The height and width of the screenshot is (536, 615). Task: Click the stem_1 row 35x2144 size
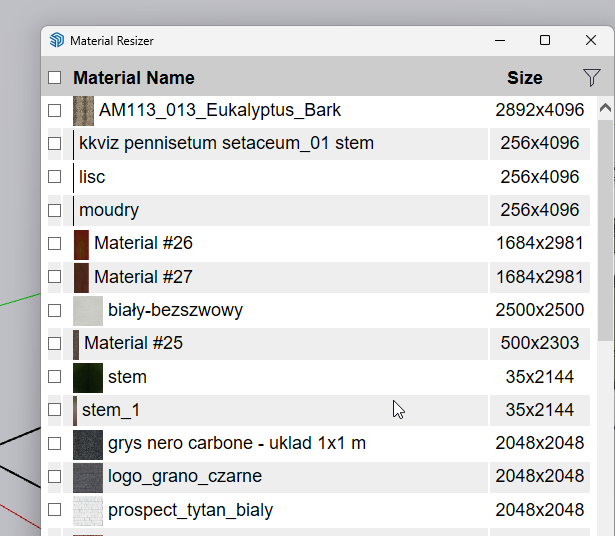[540, 410]
